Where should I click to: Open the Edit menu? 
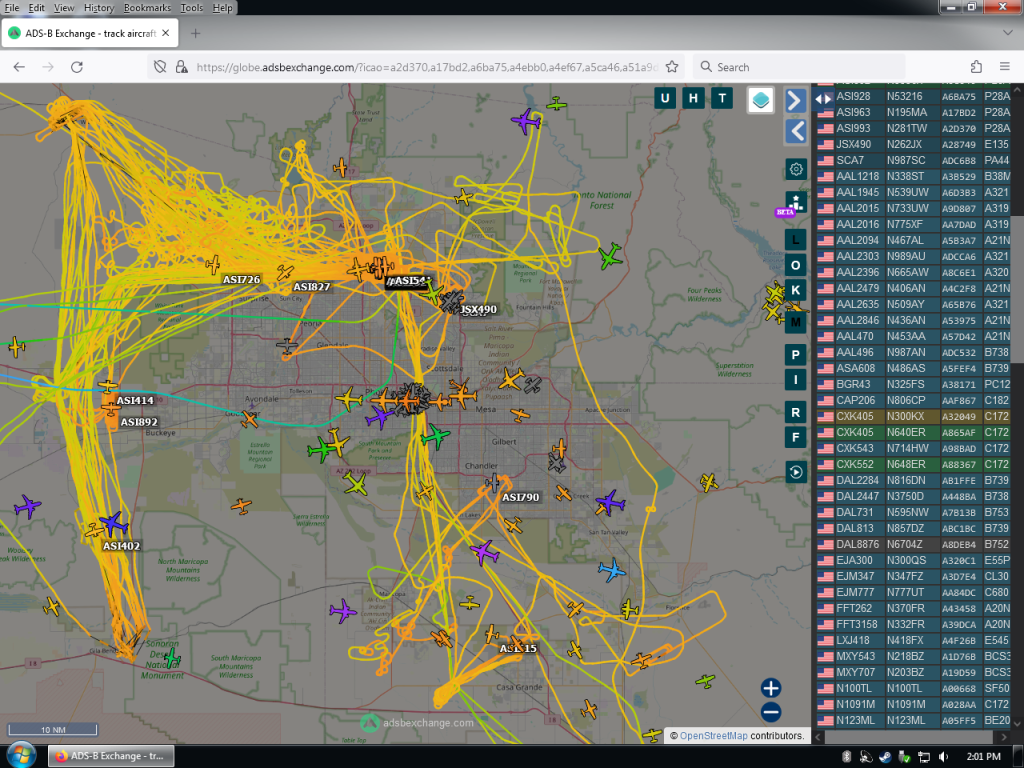[37, 8]
